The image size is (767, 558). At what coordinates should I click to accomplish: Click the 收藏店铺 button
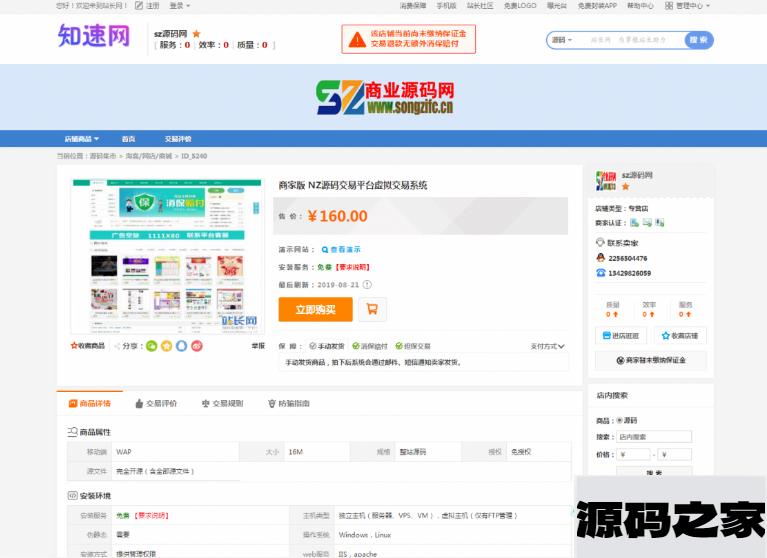[x=680, y=336]
